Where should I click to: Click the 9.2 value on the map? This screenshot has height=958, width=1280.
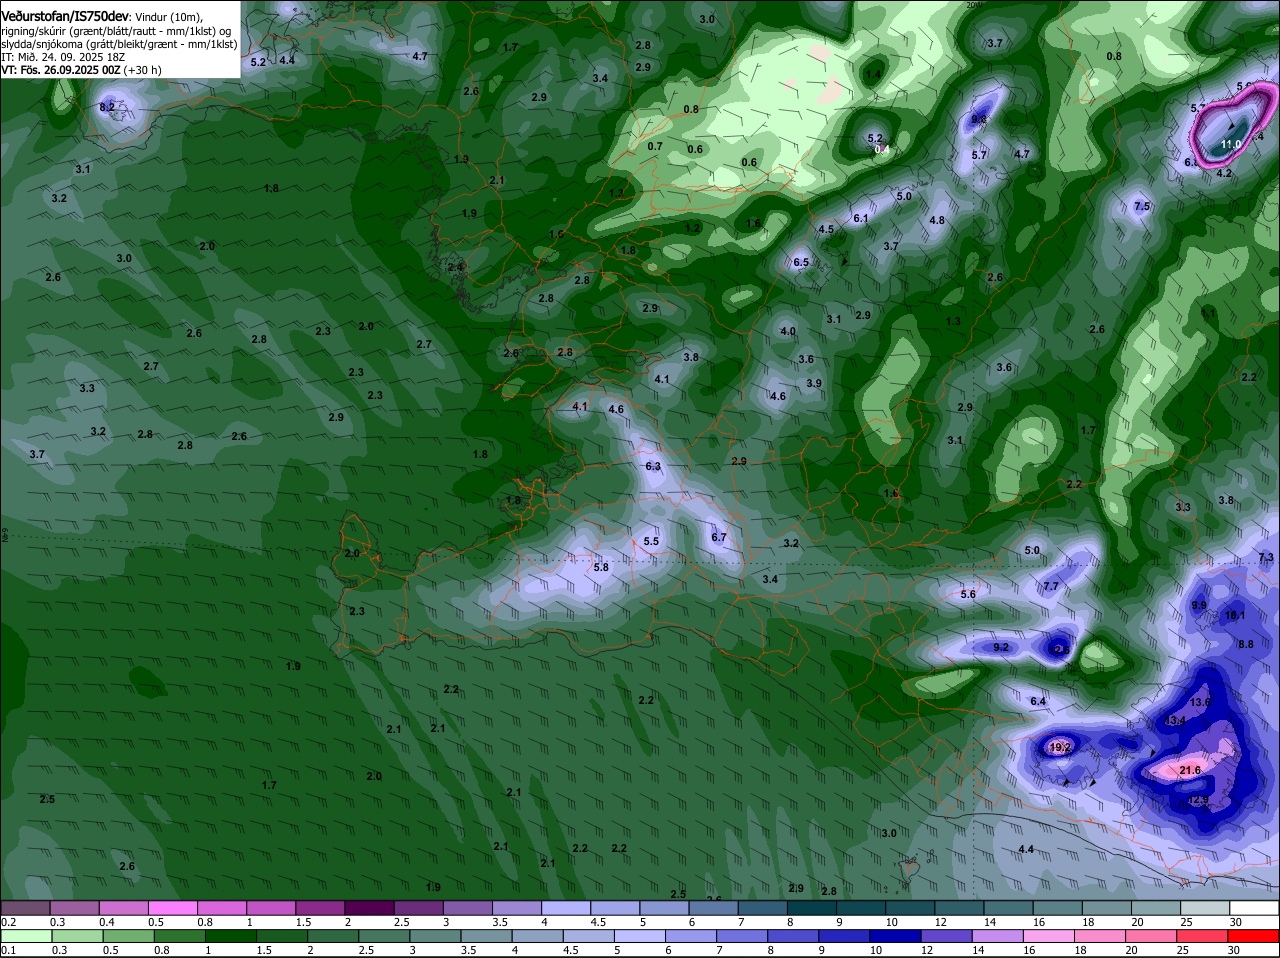(1001, 648)
